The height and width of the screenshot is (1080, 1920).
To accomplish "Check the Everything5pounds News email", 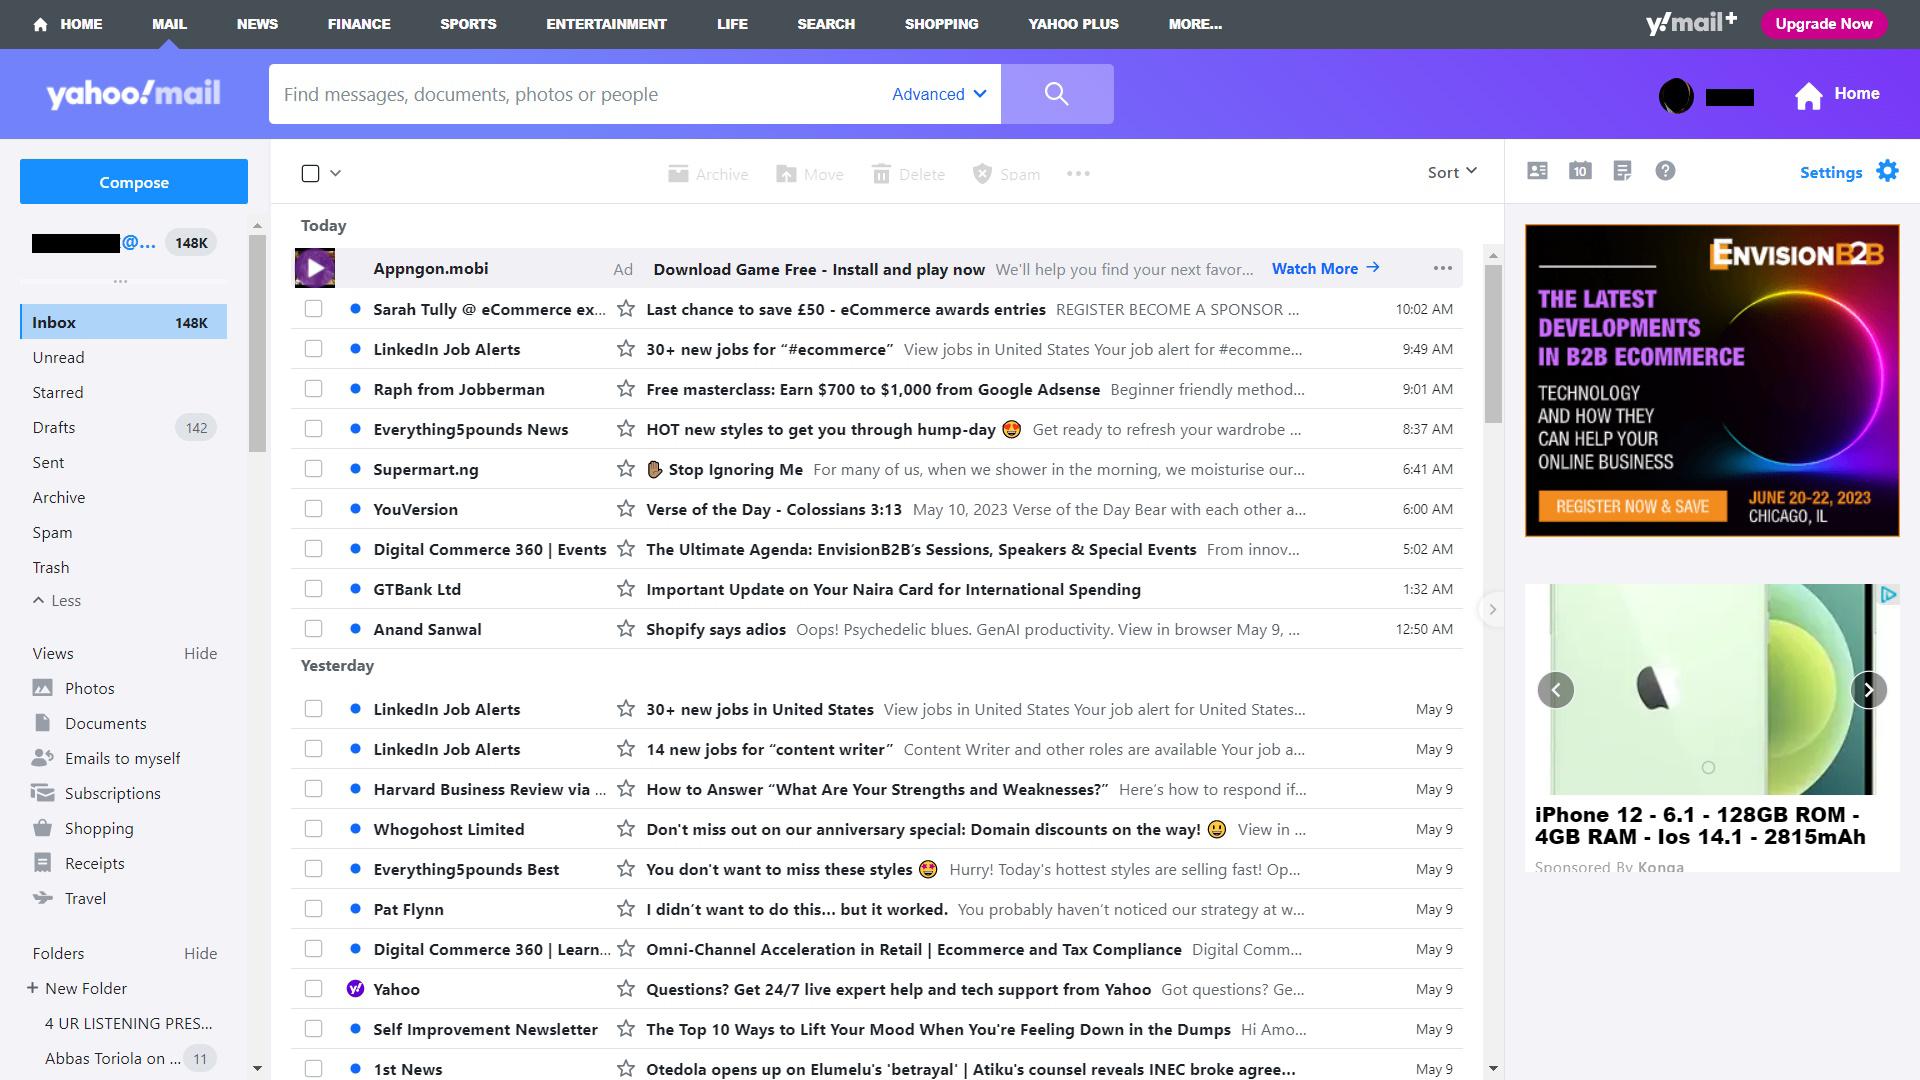I will 314,429.
